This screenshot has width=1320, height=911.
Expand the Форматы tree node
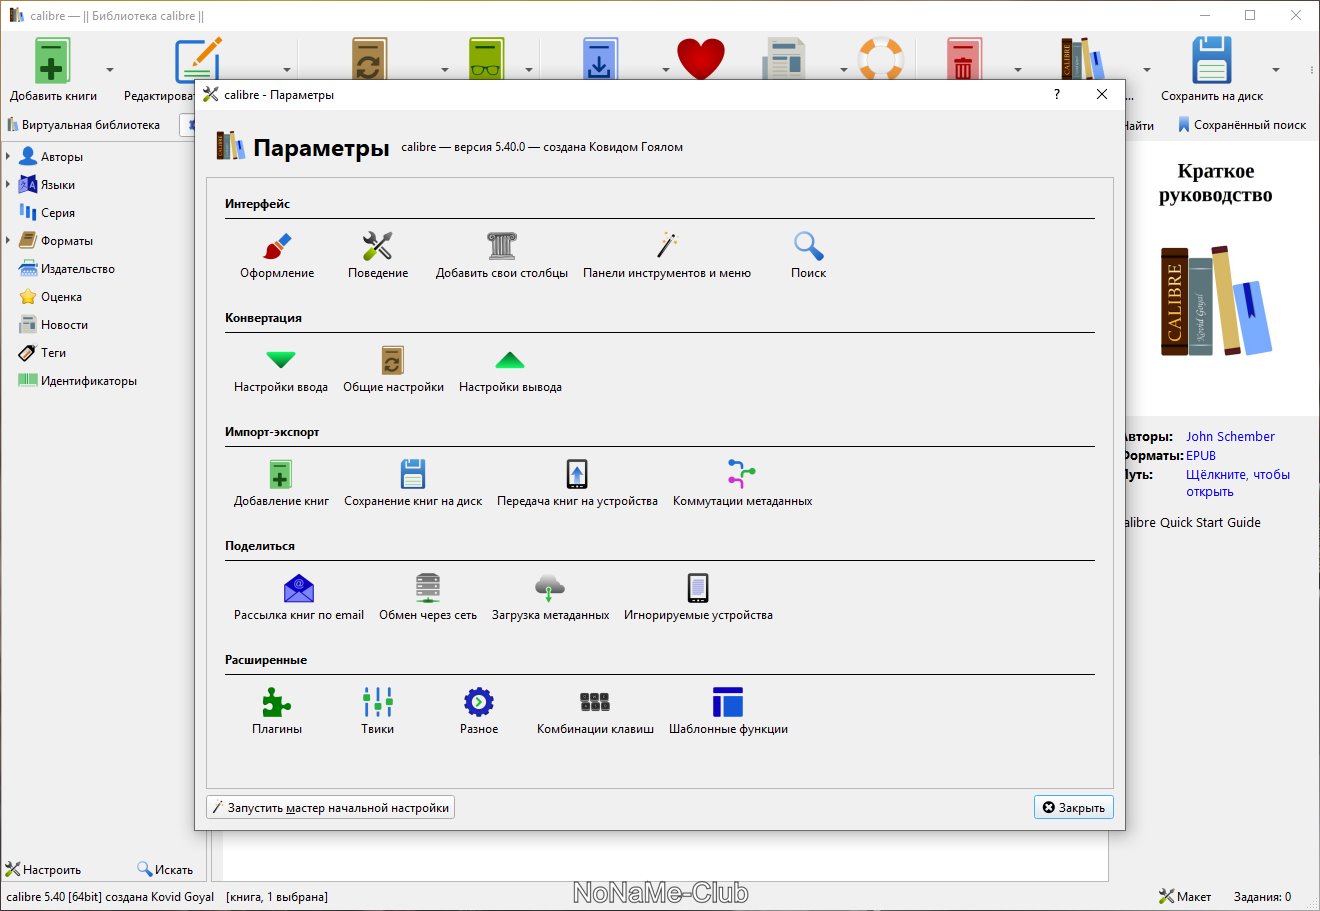tap(8, 241)
